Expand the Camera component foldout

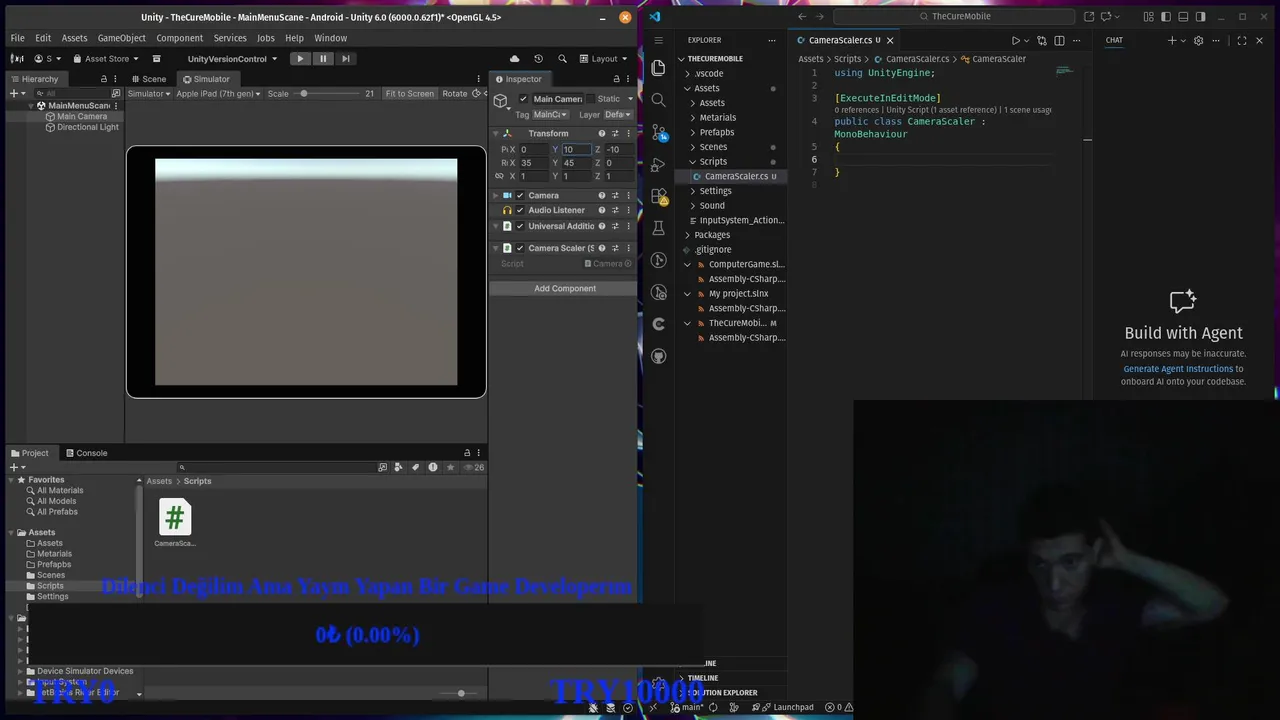[496, 195]
